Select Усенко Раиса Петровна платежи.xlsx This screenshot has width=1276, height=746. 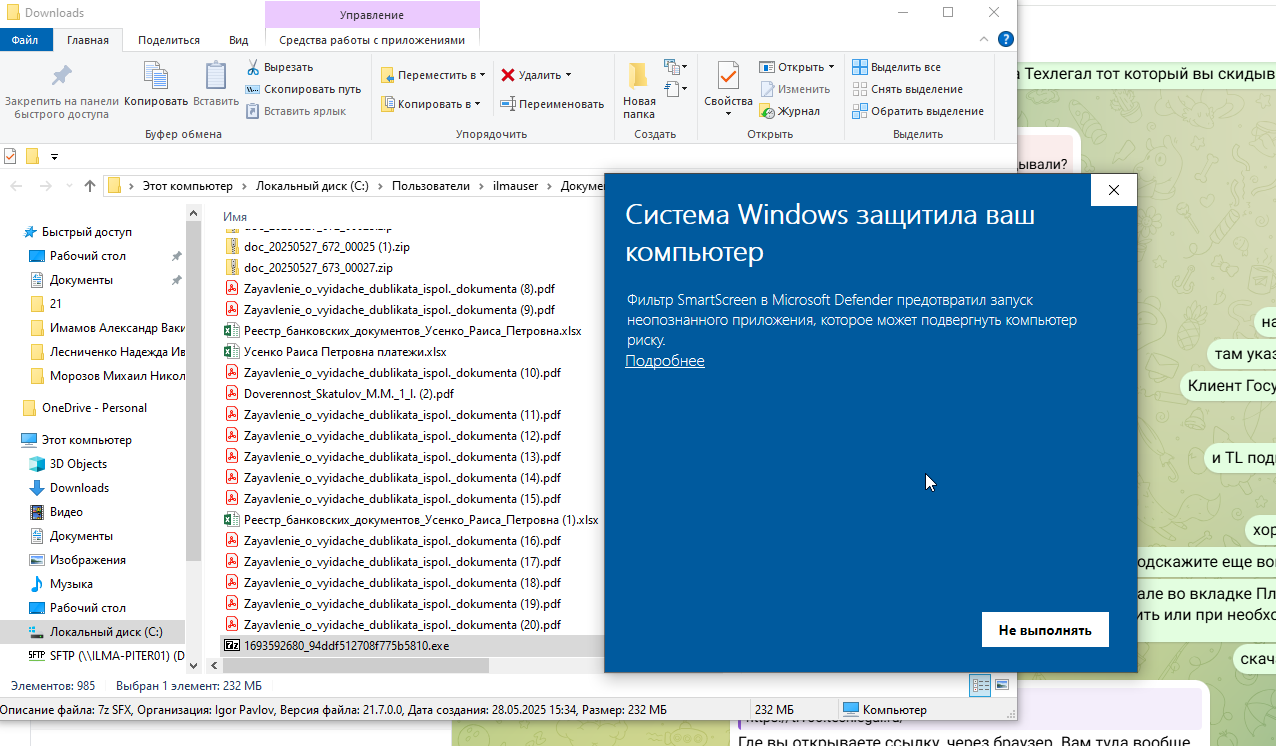[345, 352]
